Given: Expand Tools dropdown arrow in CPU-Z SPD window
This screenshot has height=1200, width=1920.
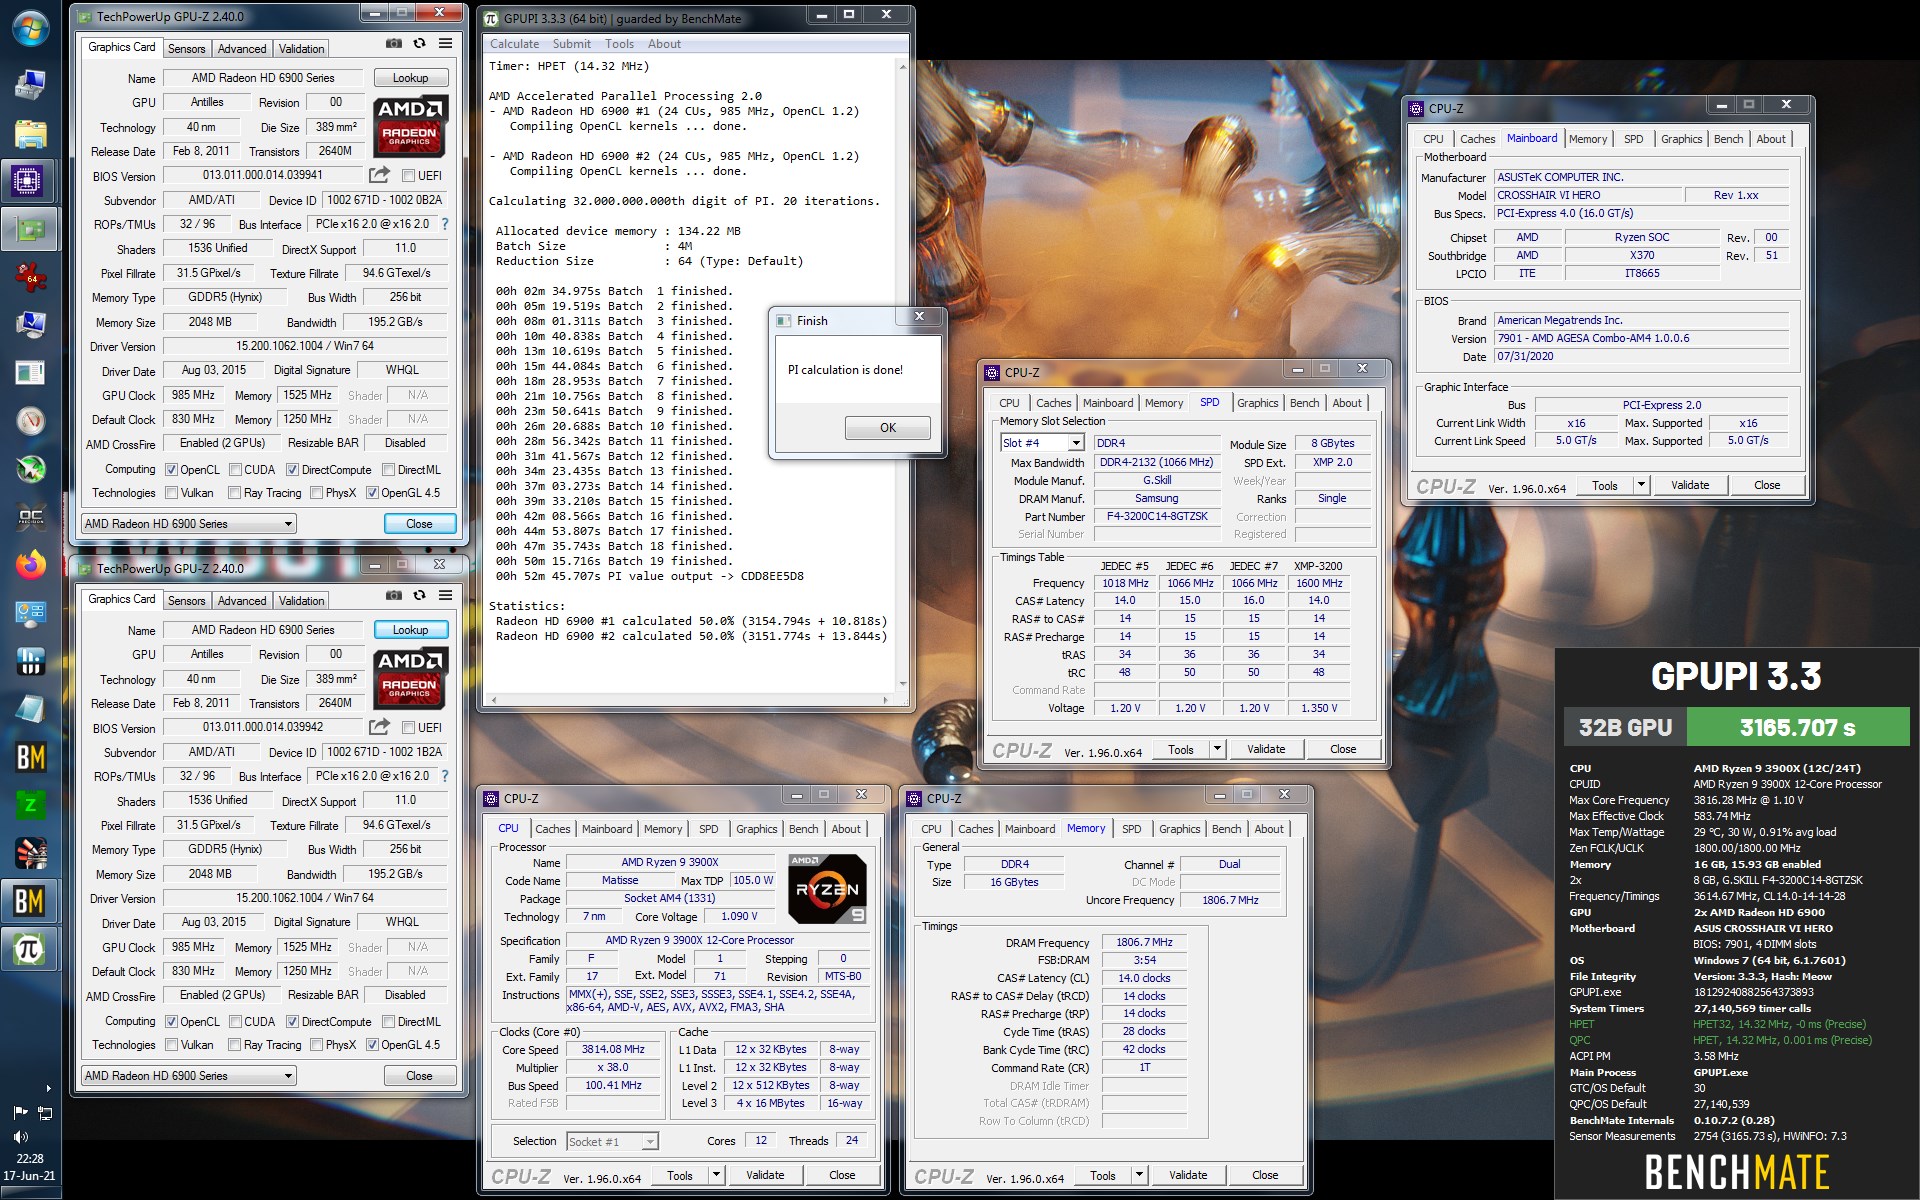Looking at the screenshot, I should tap(1217, 749).
